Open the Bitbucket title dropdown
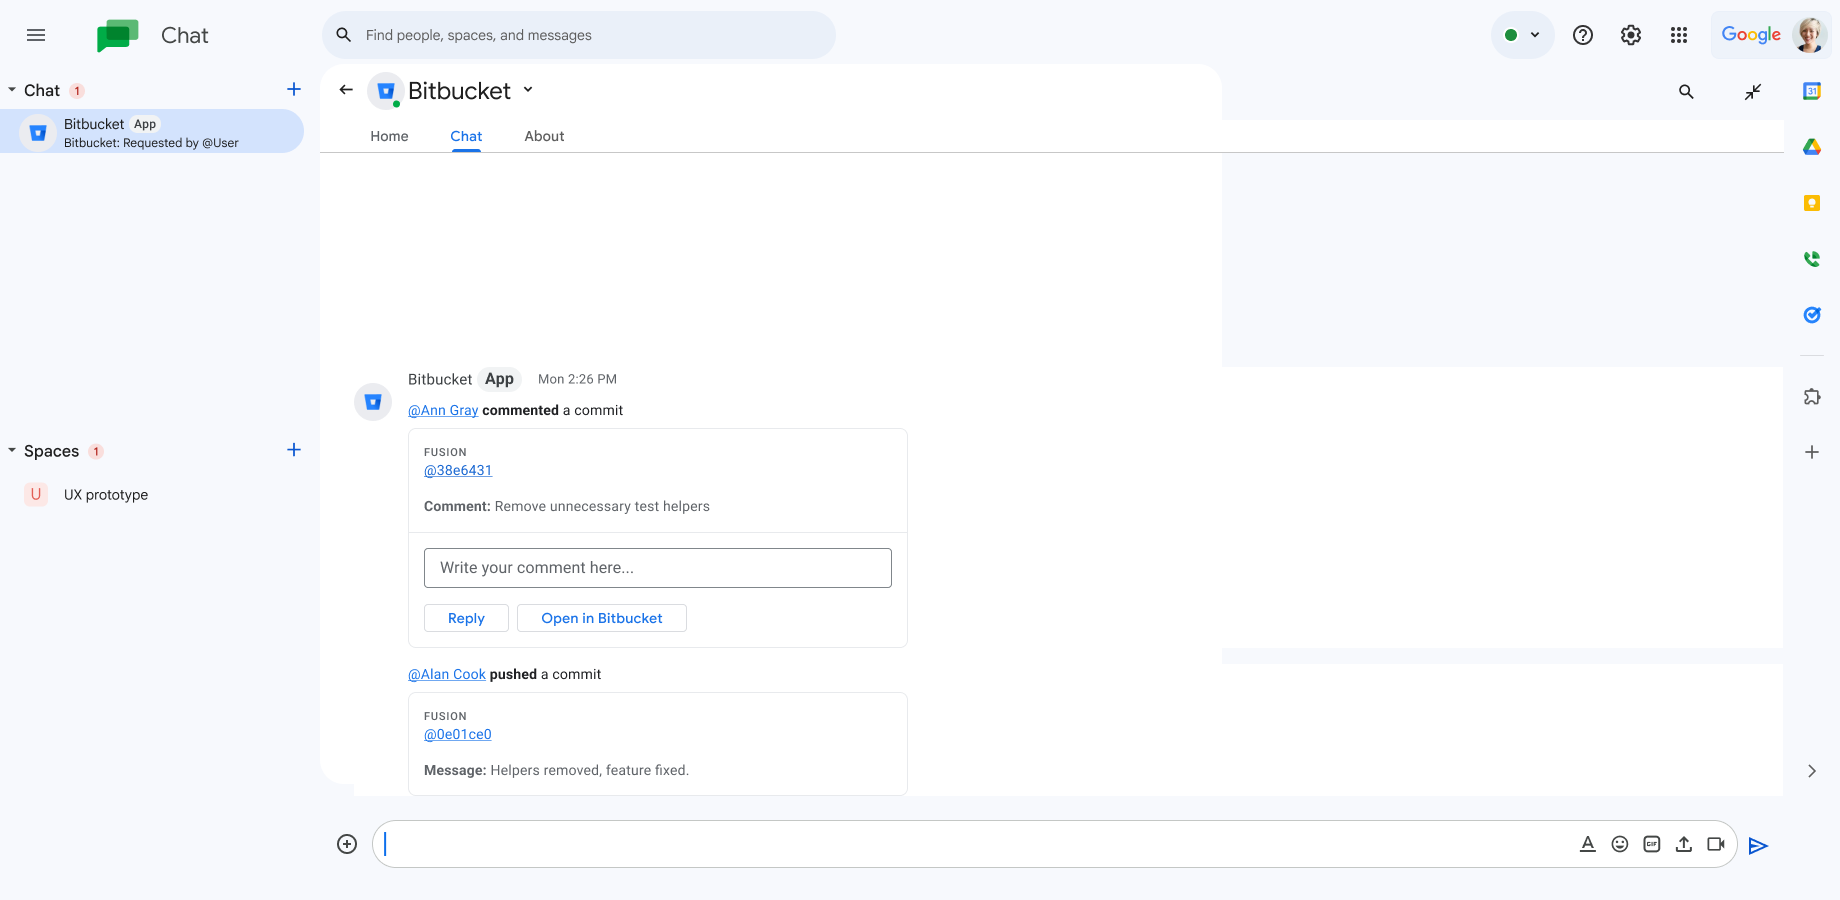1840x900 pixels. (x=528, y=90)
